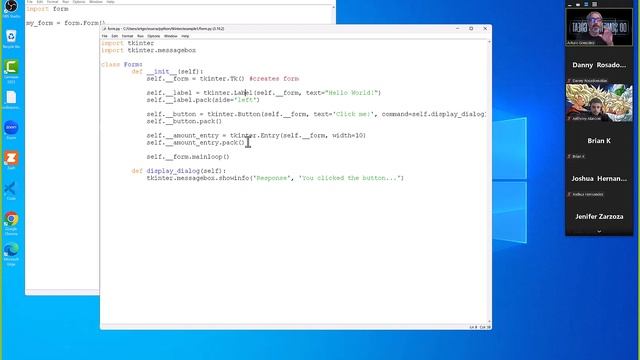Click the 'def display_dialog(self):' line
This screenshot has width=640, height=360.
tap(178, 171)
